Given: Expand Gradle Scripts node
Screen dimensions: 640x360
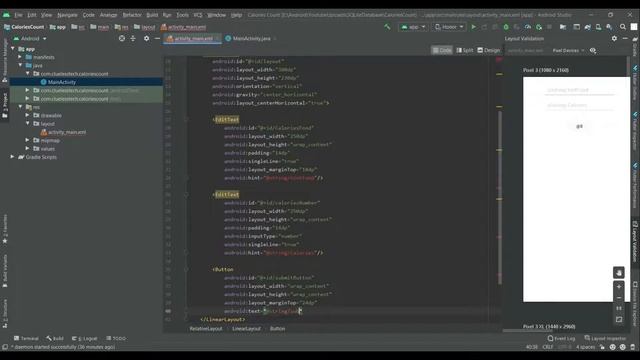Looking at the screenshot, I should click(12, 157).
